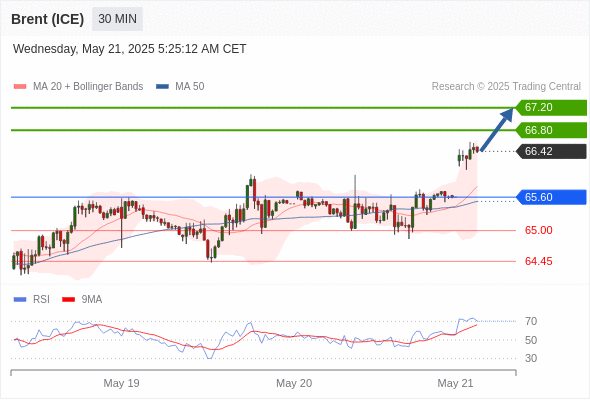Click the green 67.20 resistance price tag
Screen dimensions: 590x400
pyautogui.click(x=551, y=108)
